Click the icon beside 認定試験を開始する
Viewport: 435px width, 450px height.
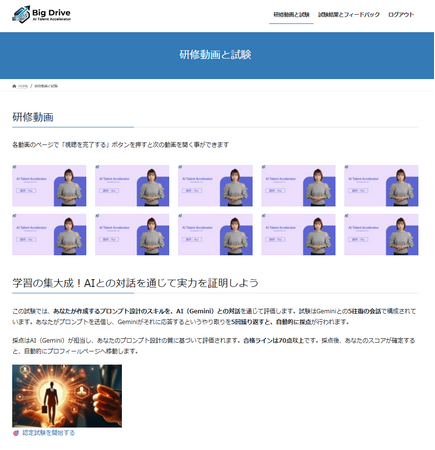coord(16,433)
